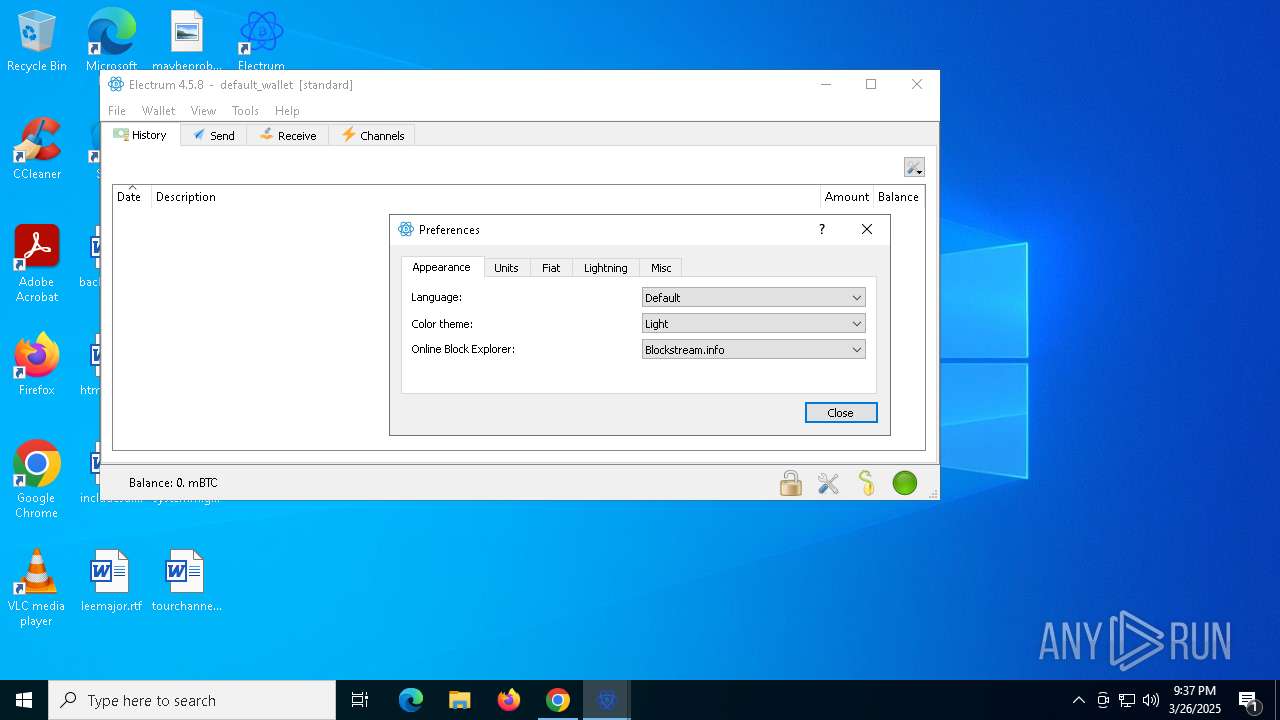Screen dimensions: 1280x720
Task: Open the Google Chrome desktop shortcut
Action: click(37, 480)
